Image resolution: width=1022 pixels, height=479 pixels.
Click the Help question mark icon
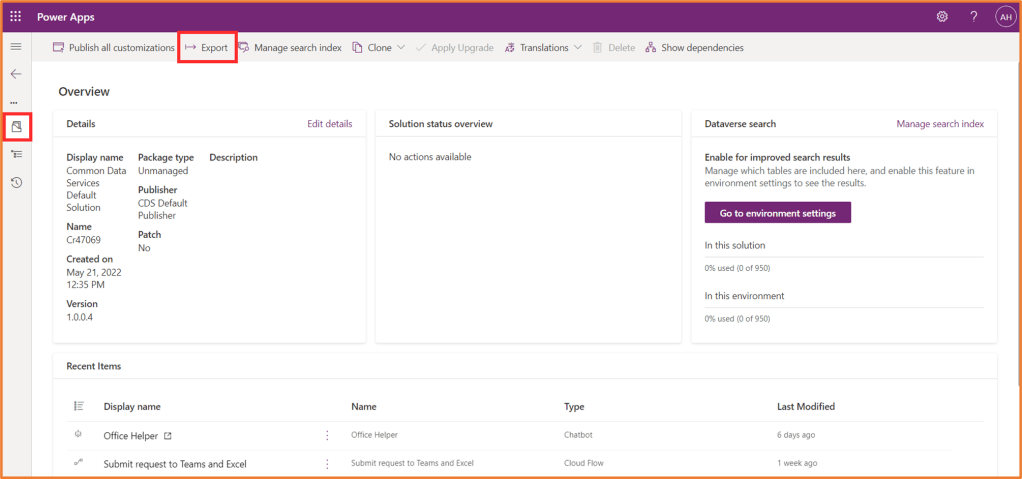coord(973,17)
